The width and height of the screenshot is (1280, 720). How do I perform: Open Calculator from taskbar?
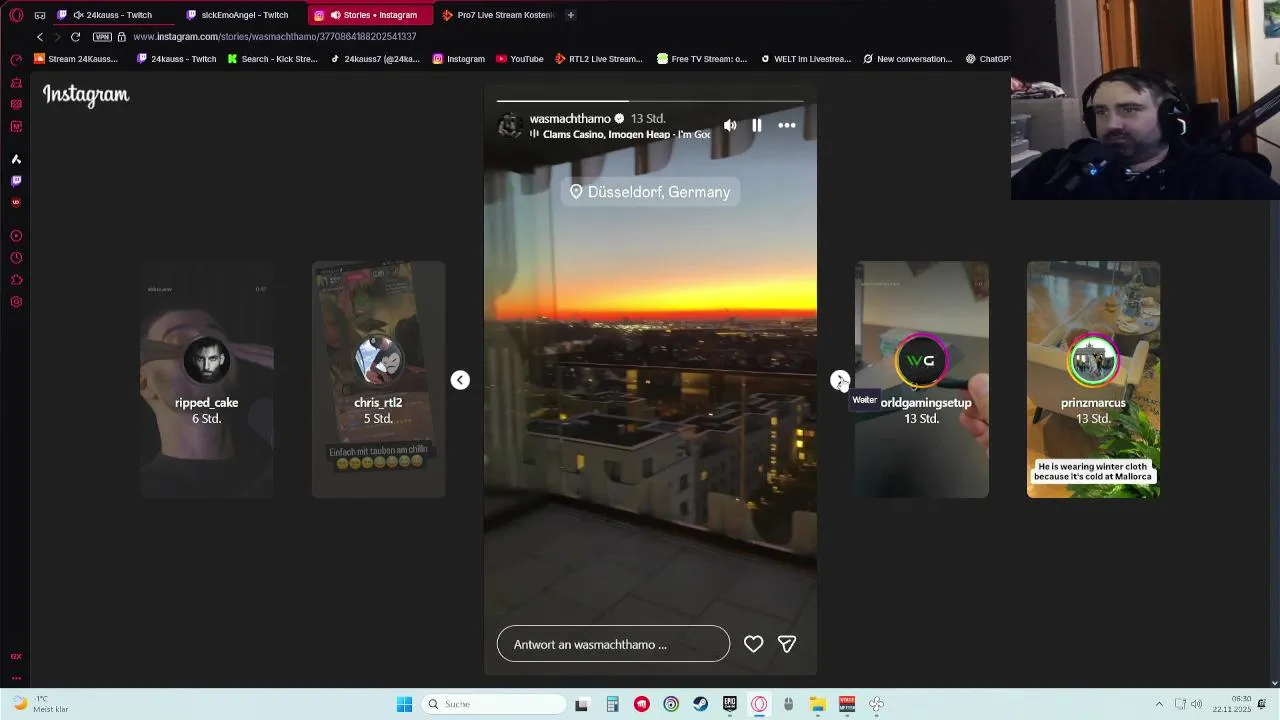coord(612,704)
